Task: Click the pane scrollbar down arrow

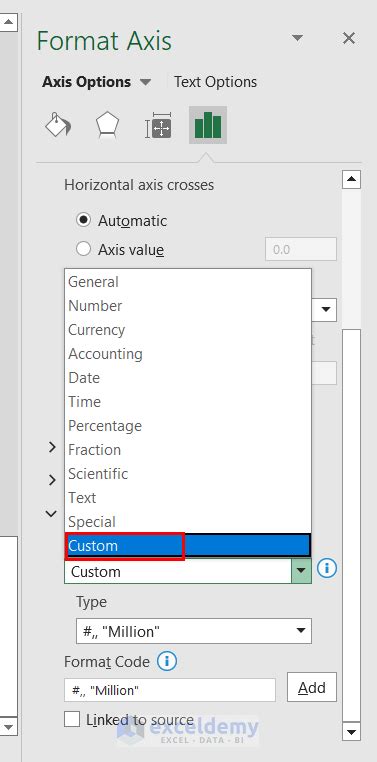Action: pyautogui.click(x=351, y=730)
